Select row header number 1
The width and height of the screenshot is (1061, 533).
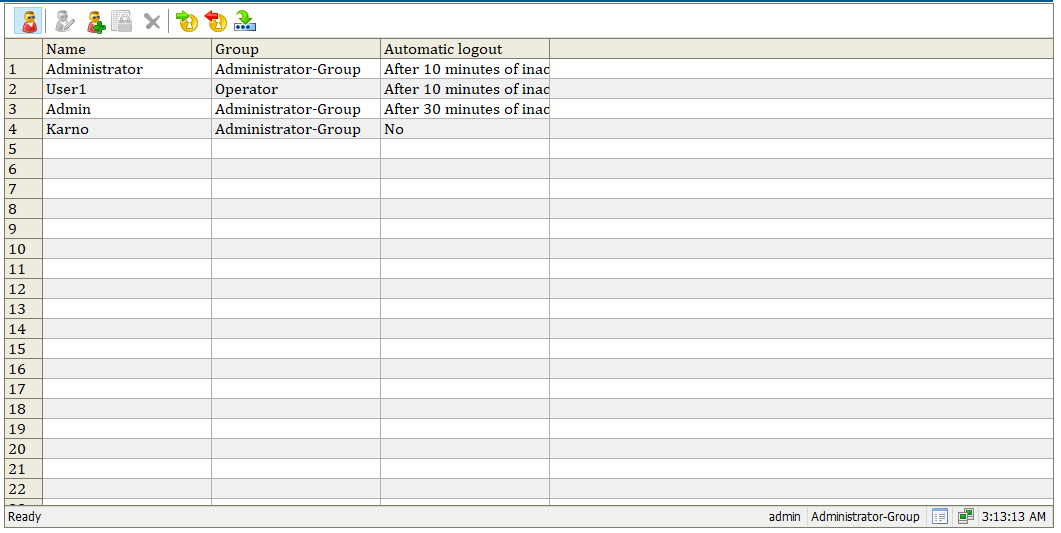[24, 69]
